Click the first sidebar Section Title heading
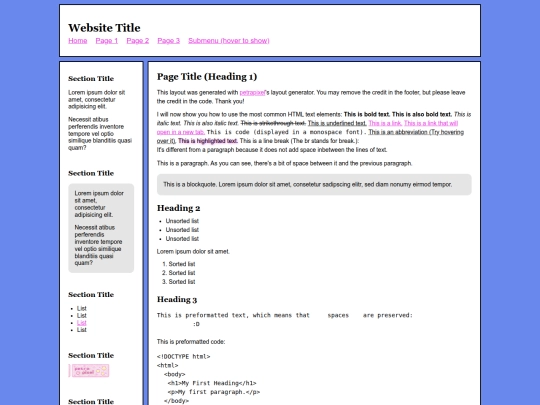Viewport: 540px width, 405px height. point(91,79)
